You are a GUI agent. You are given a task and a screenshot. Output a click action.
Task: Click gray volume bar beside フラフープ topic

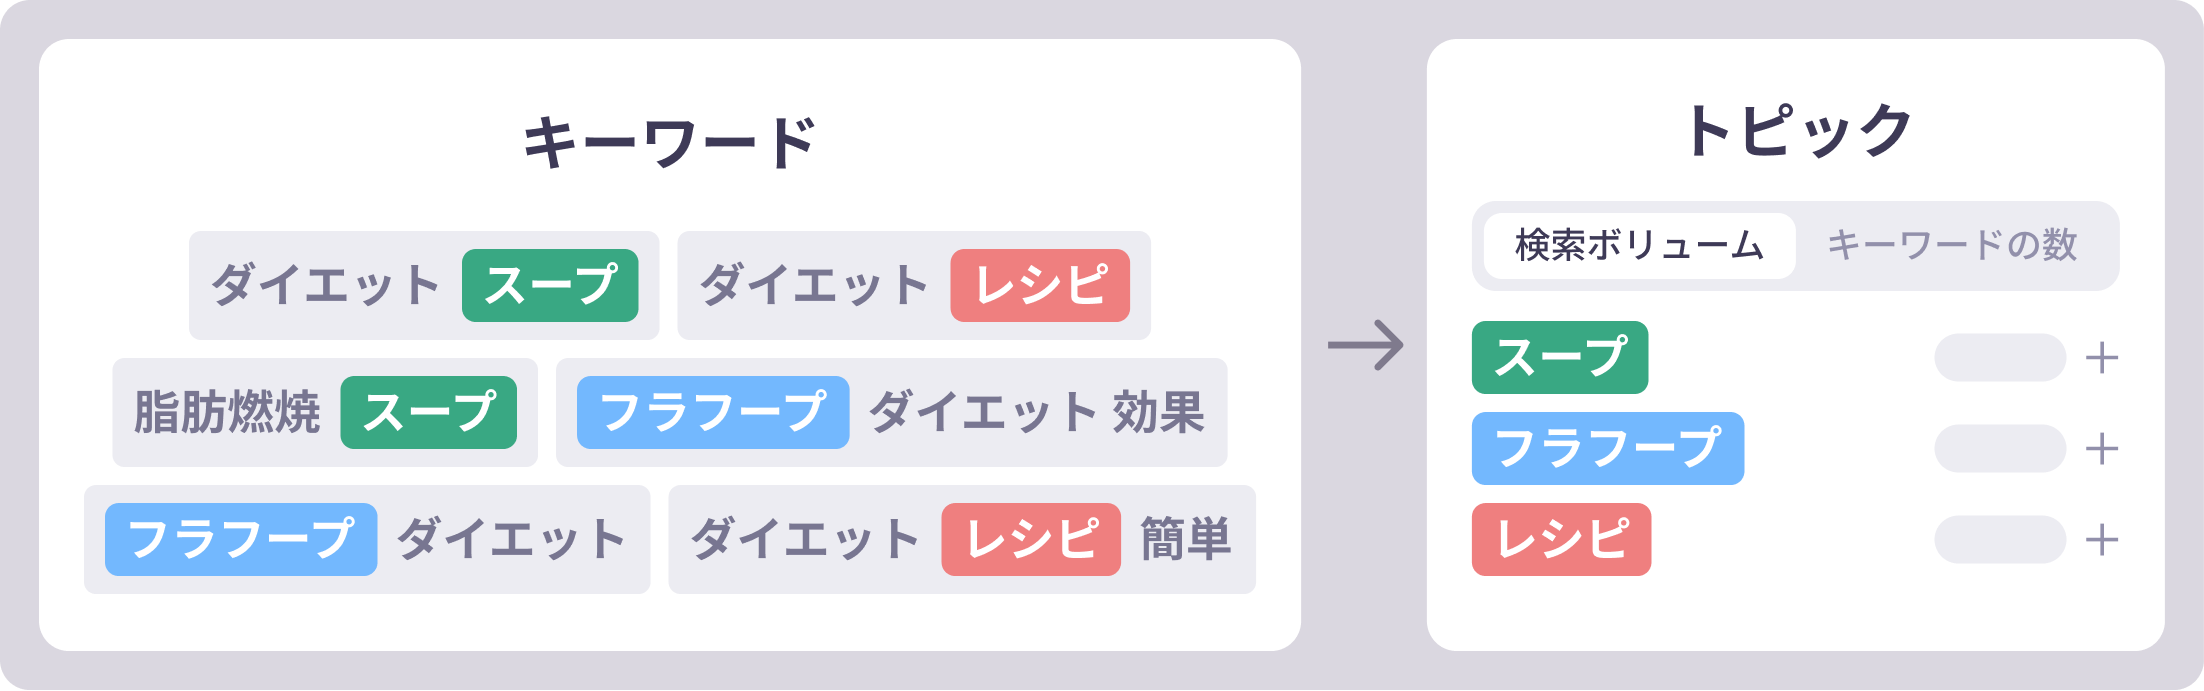[2000, 449]
